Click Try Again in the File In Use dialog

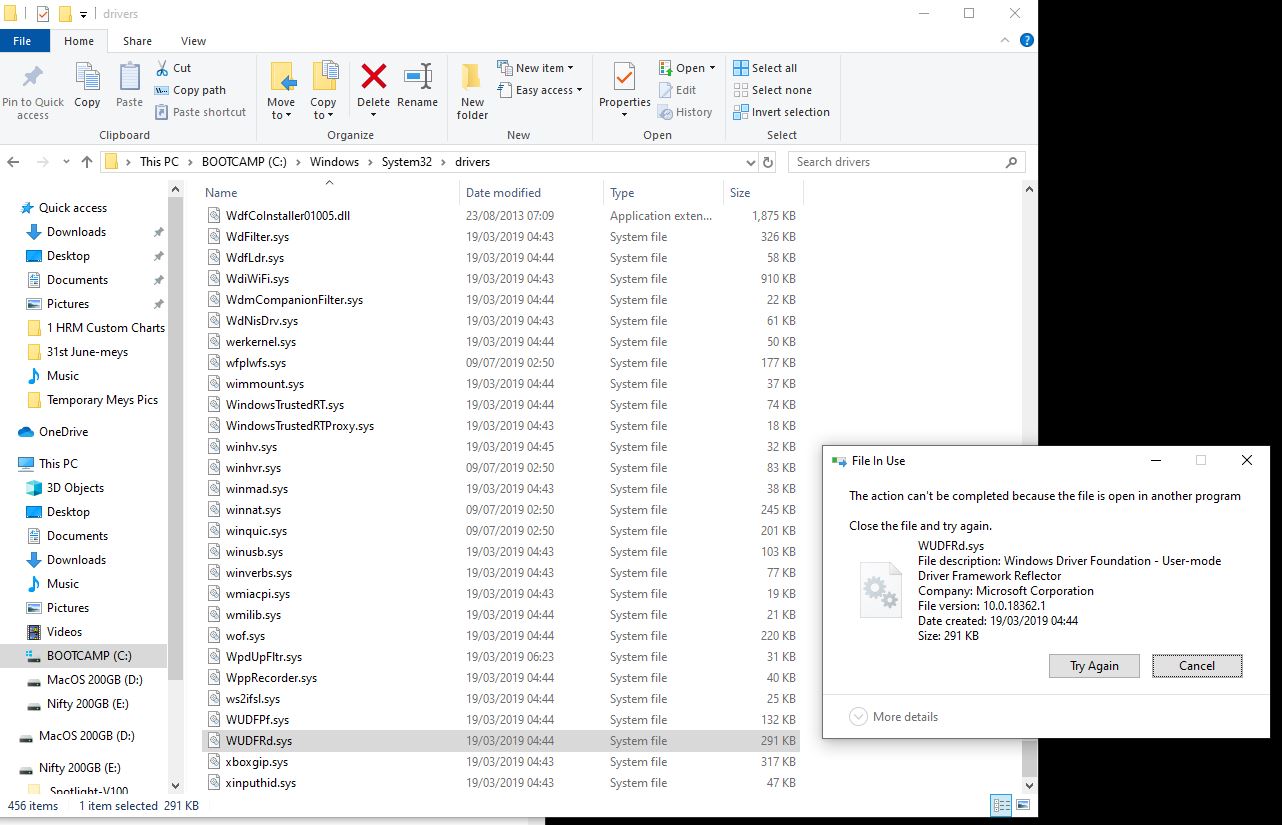[1094, 665]
